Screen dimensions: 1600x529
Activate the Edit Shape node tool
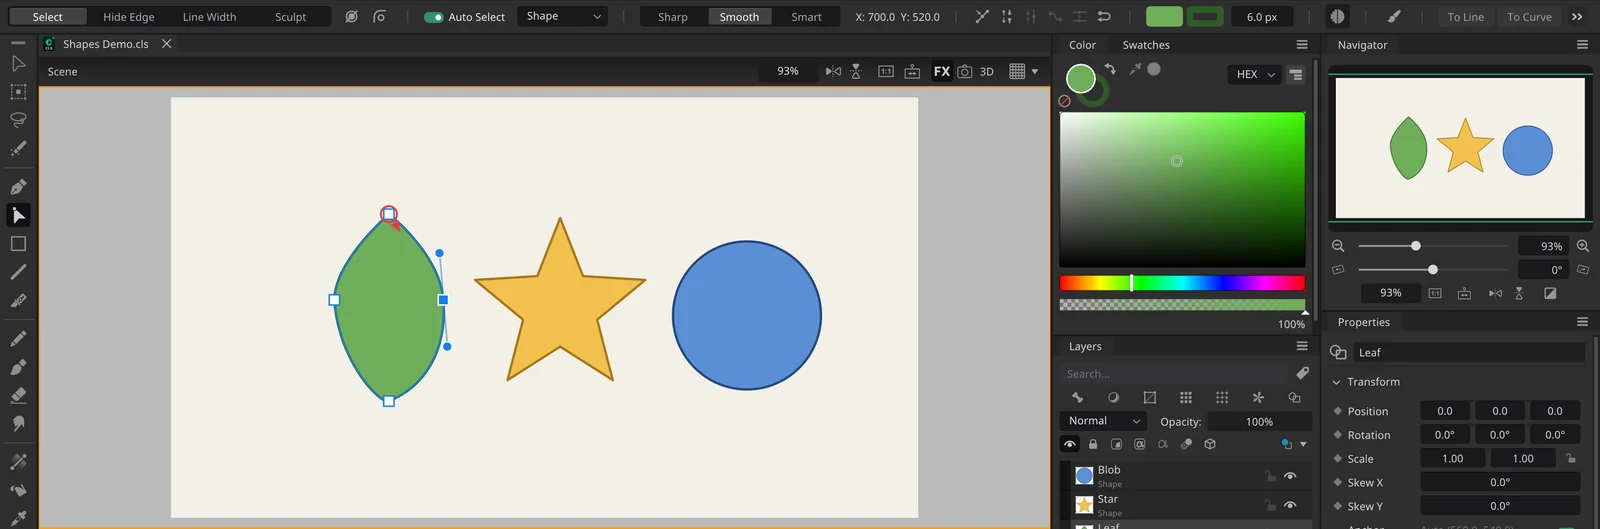pos(18,215)
